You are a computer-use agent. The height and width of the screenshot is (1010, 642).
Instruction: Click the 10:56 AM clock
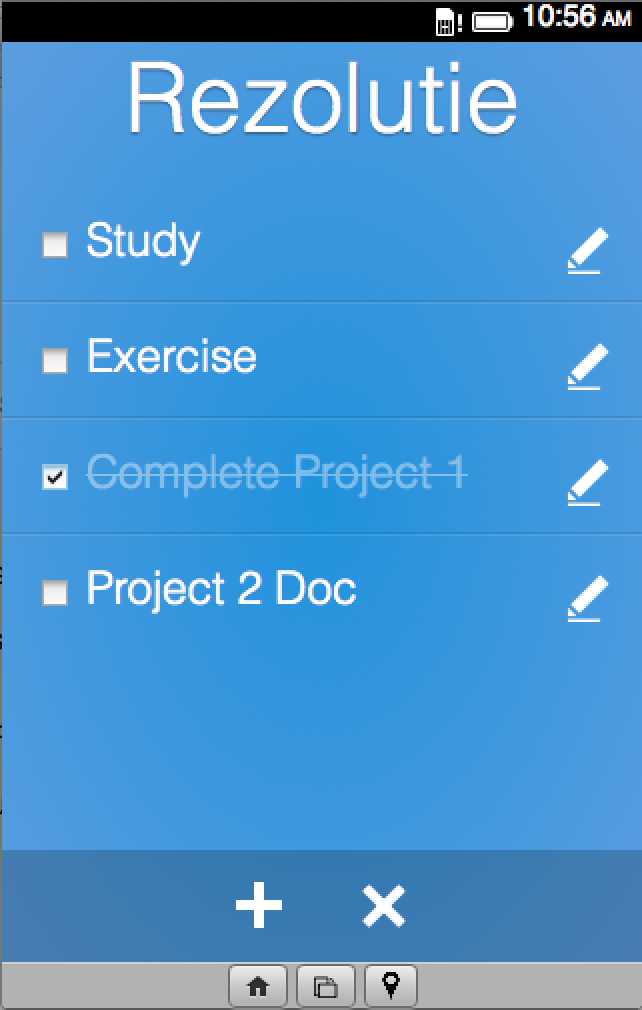(577, 17)
